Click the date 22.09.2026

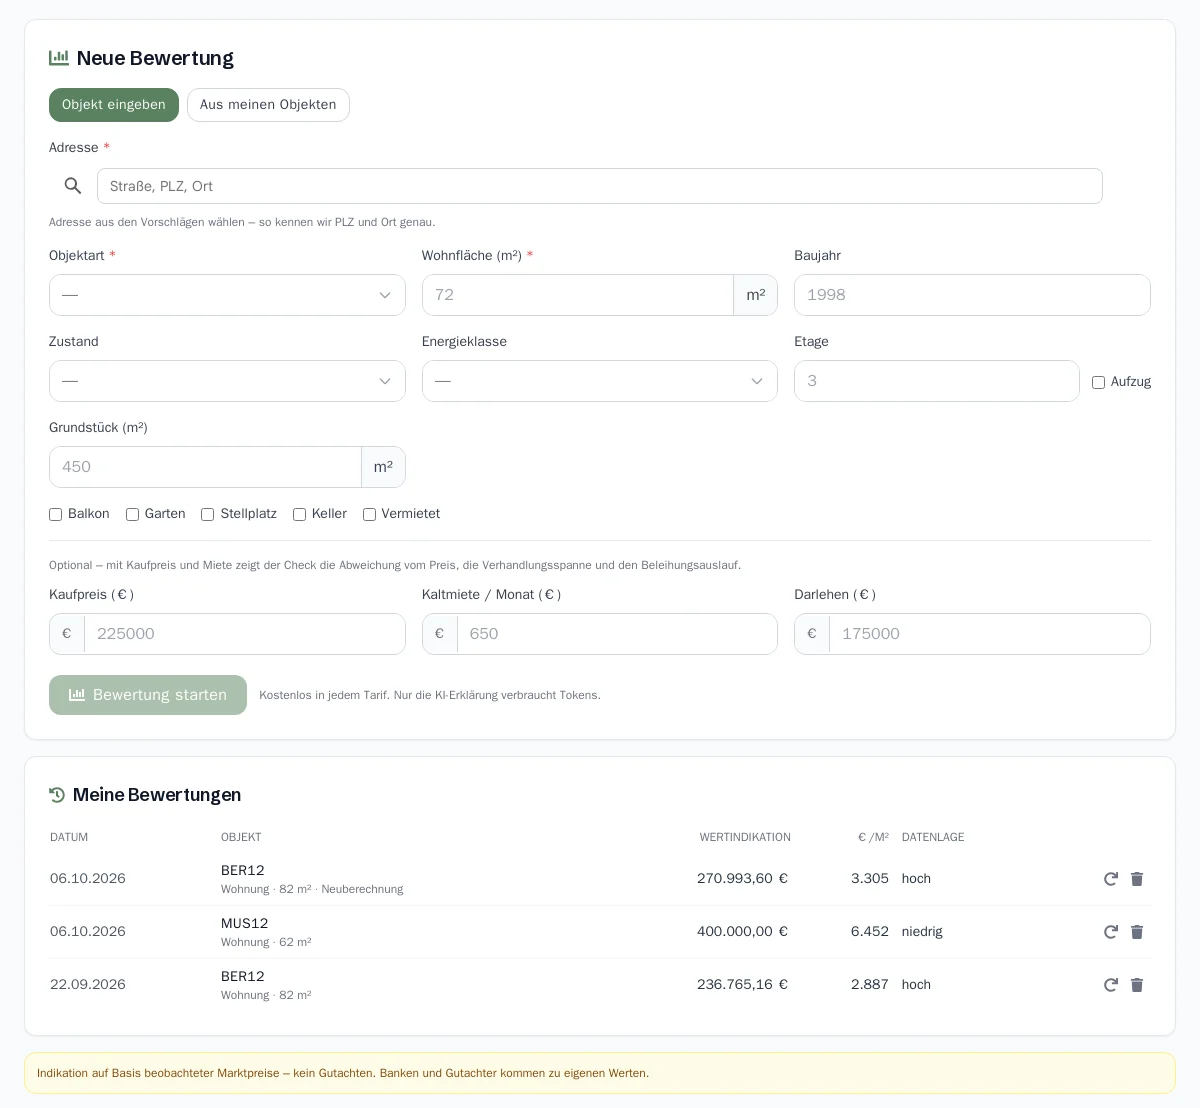88,985
